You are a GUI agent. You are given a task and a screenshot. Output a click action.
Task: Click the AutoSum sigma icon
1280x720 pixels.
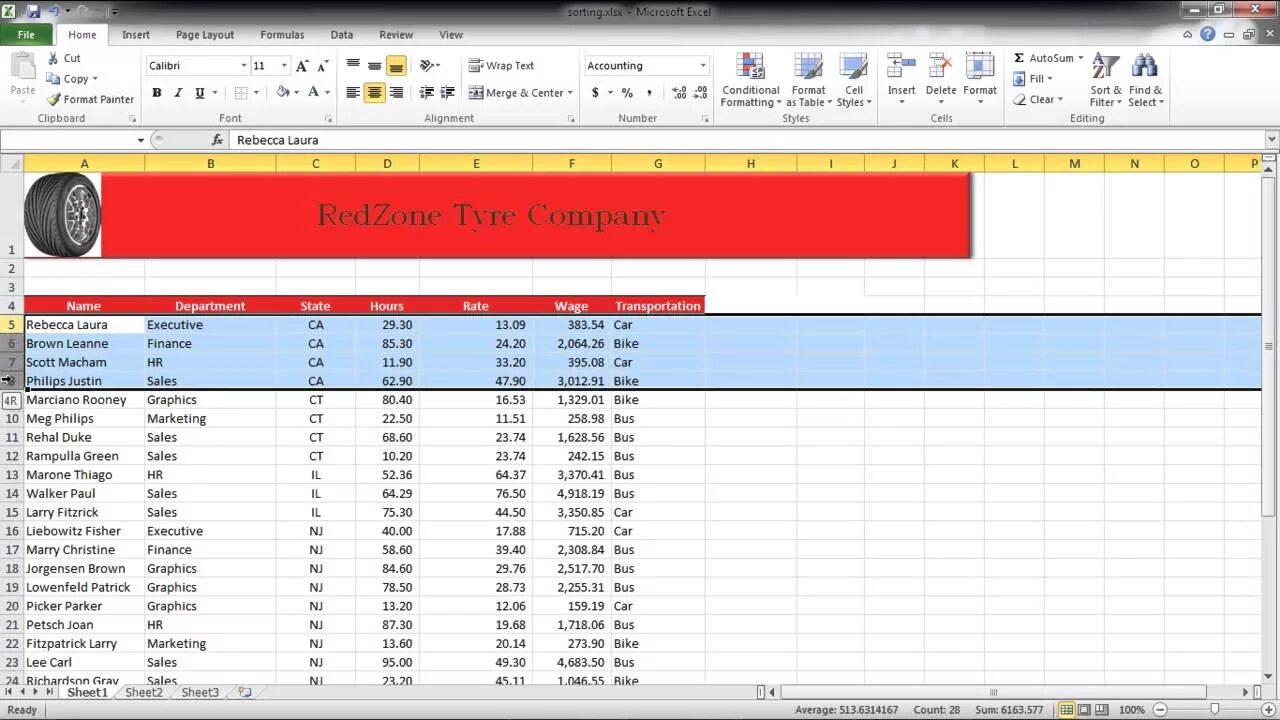tap(1019, 58)
